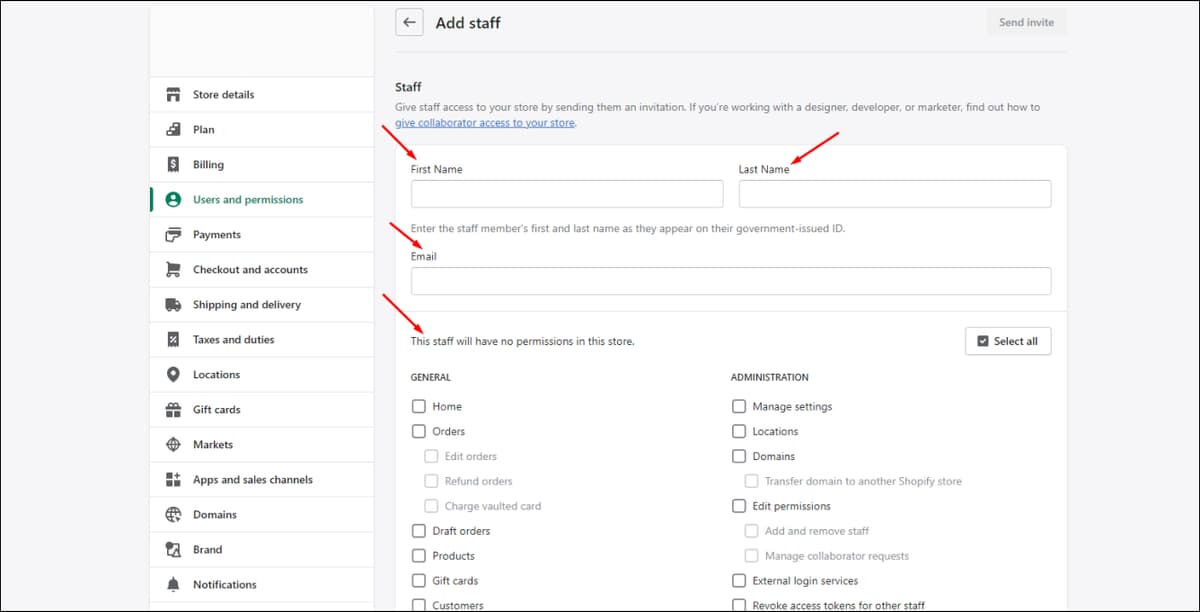Click the Plan icon in sidebar

click(x=173, y=130)
